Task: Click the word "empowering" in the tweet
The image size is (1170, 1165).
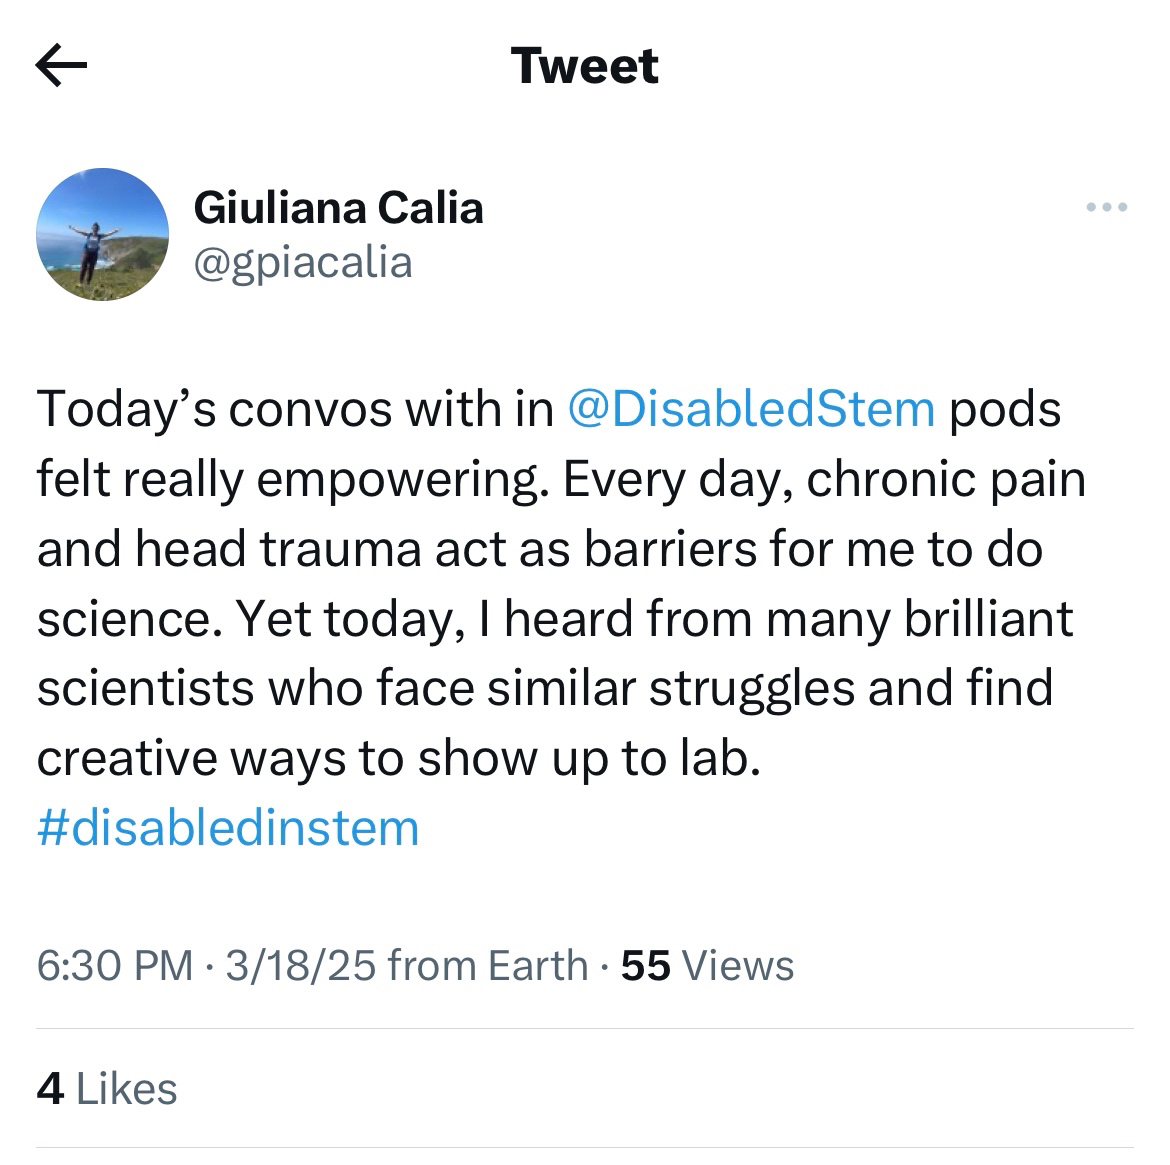Action: click(400, 480)
